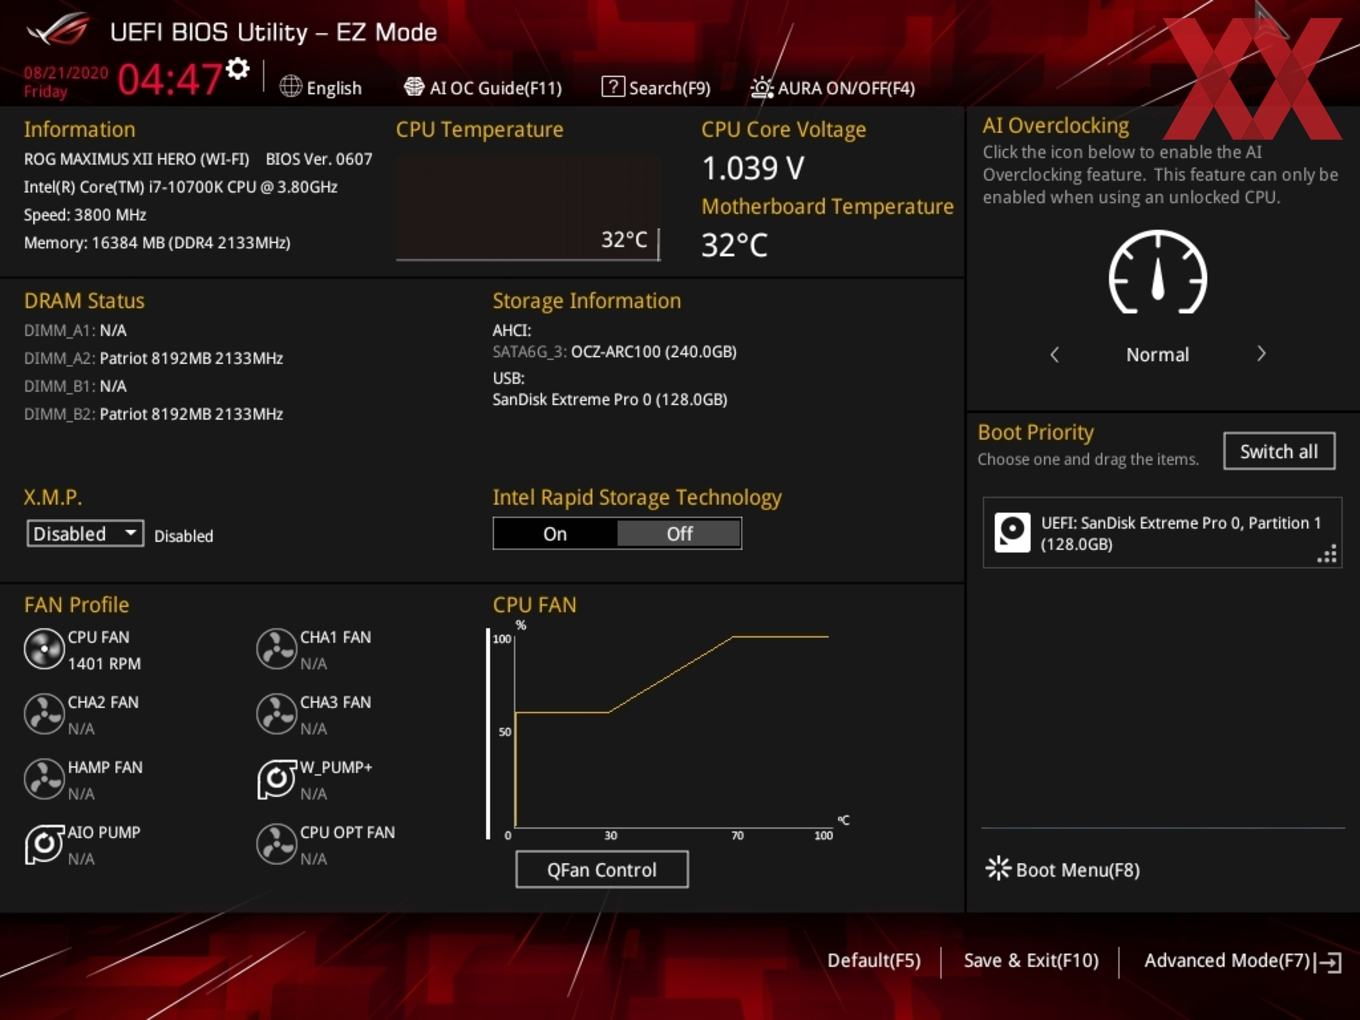Select English language option
This screenshot has height=1020, width=1360.
[x=334, y=88]
